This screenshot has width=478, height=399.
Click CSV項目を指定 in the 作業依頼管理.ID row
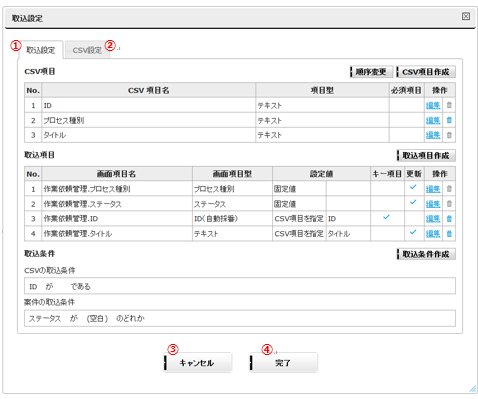pyautogui.click(x=299, y=219)
